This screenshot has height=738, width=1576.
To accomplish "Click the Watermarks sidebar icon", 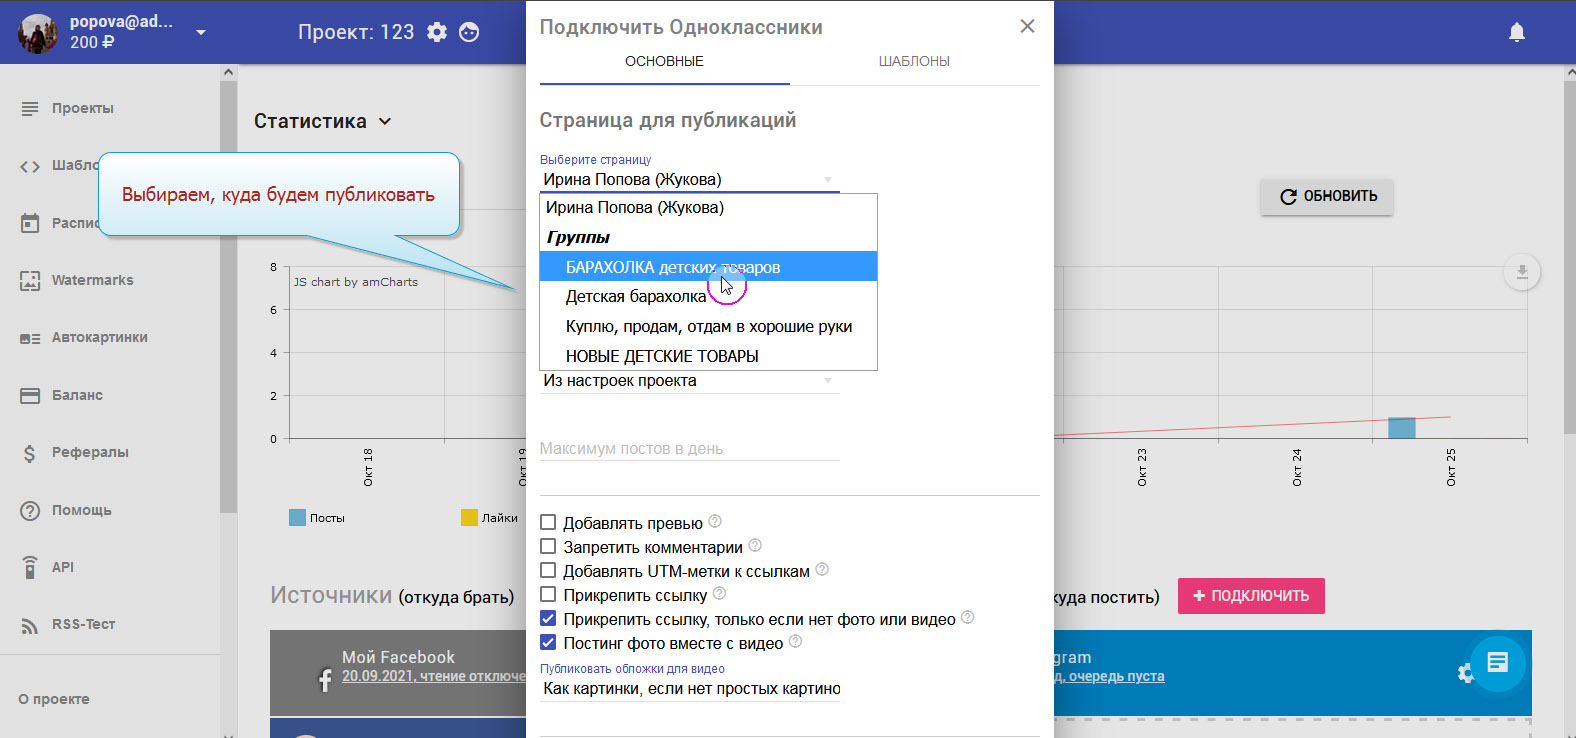I will (30, 281).
